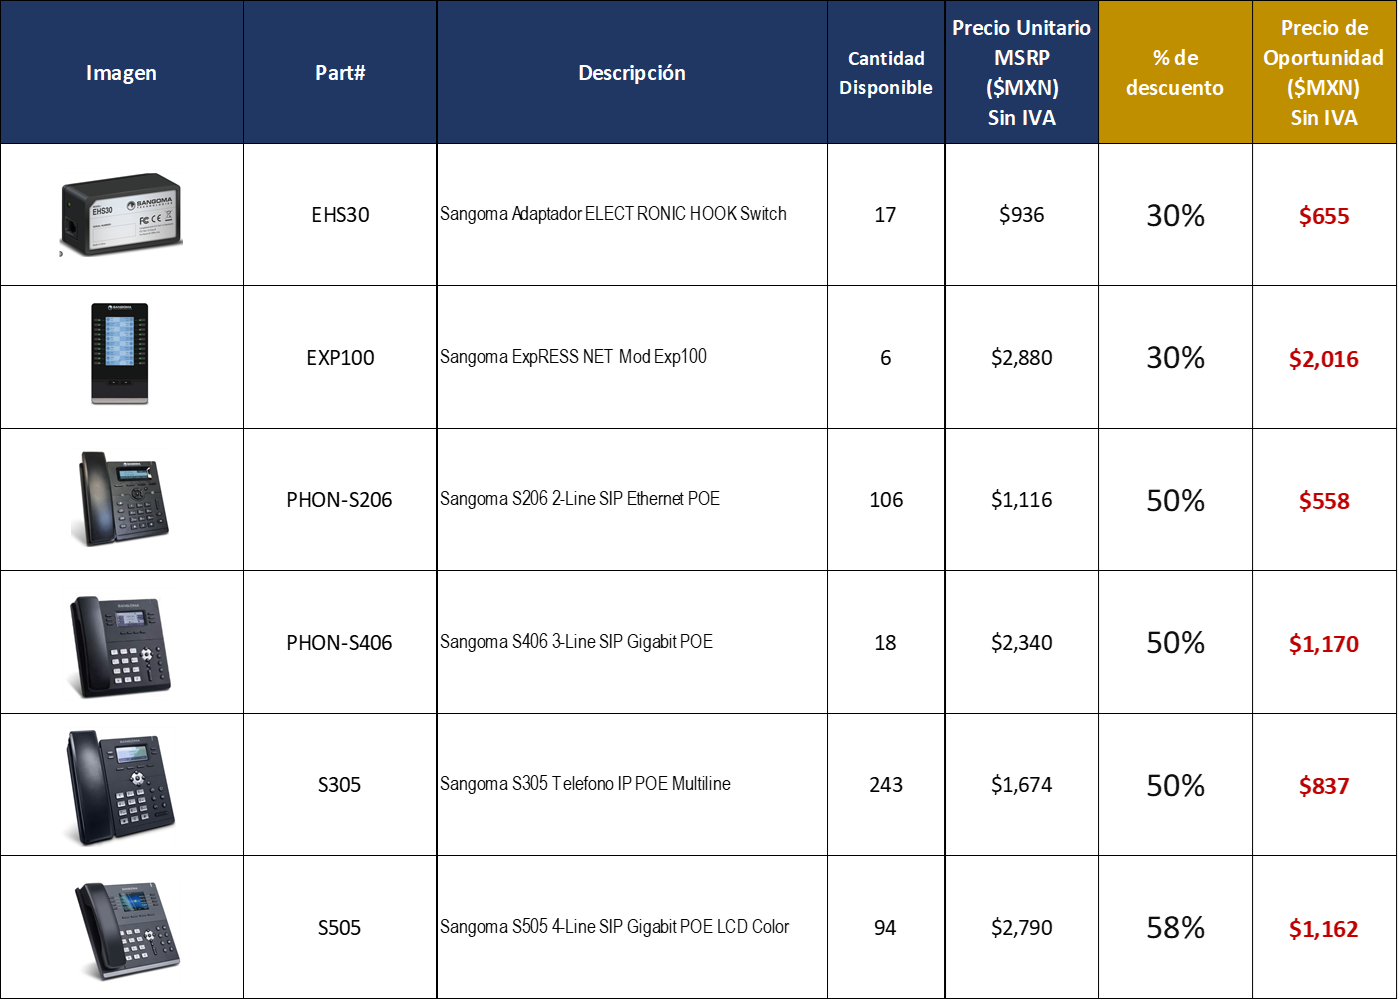Screen dimensions: 1398x1000
Task: Click the $1,116 MSRP price
Action: pos(1022,500)
